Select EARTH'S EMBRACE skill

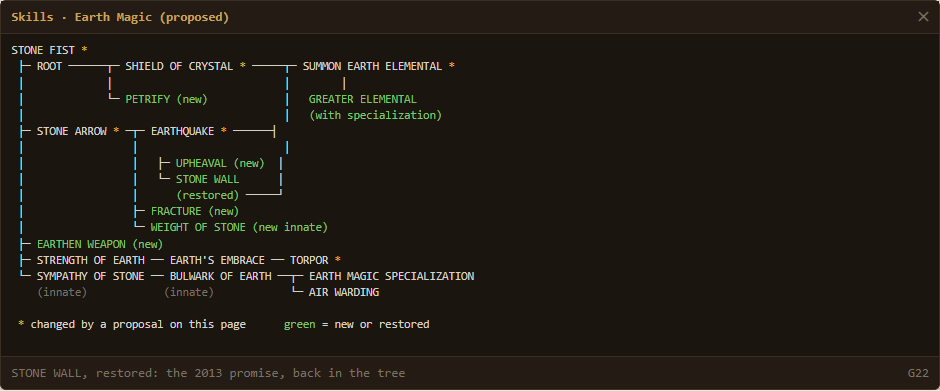[217, 260]
